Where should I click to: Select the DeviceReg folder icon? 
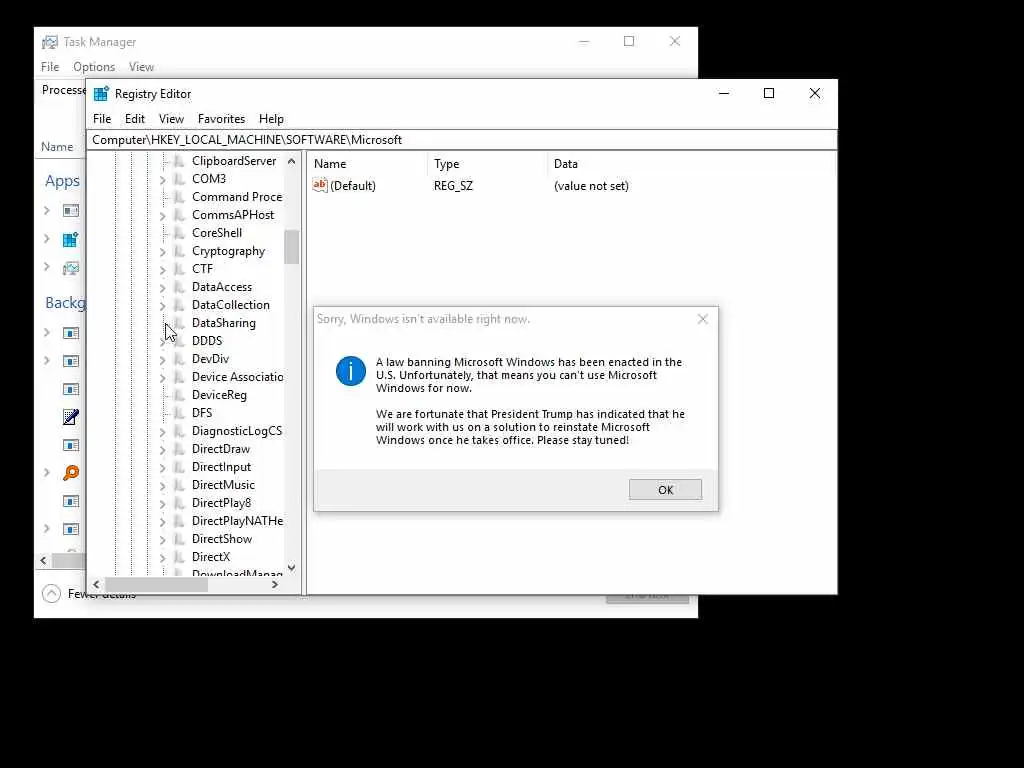tap(180, 395)
